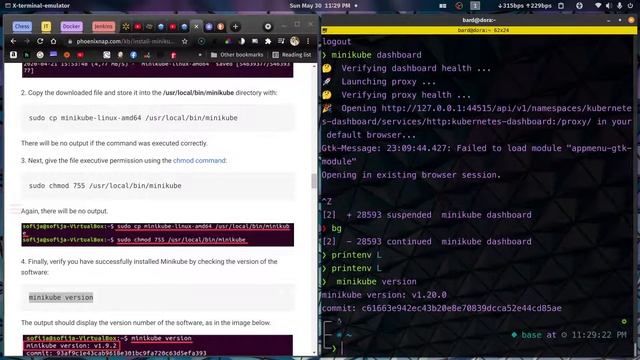Open the clock Sun May 30 11:29 PM

(320, 6)
